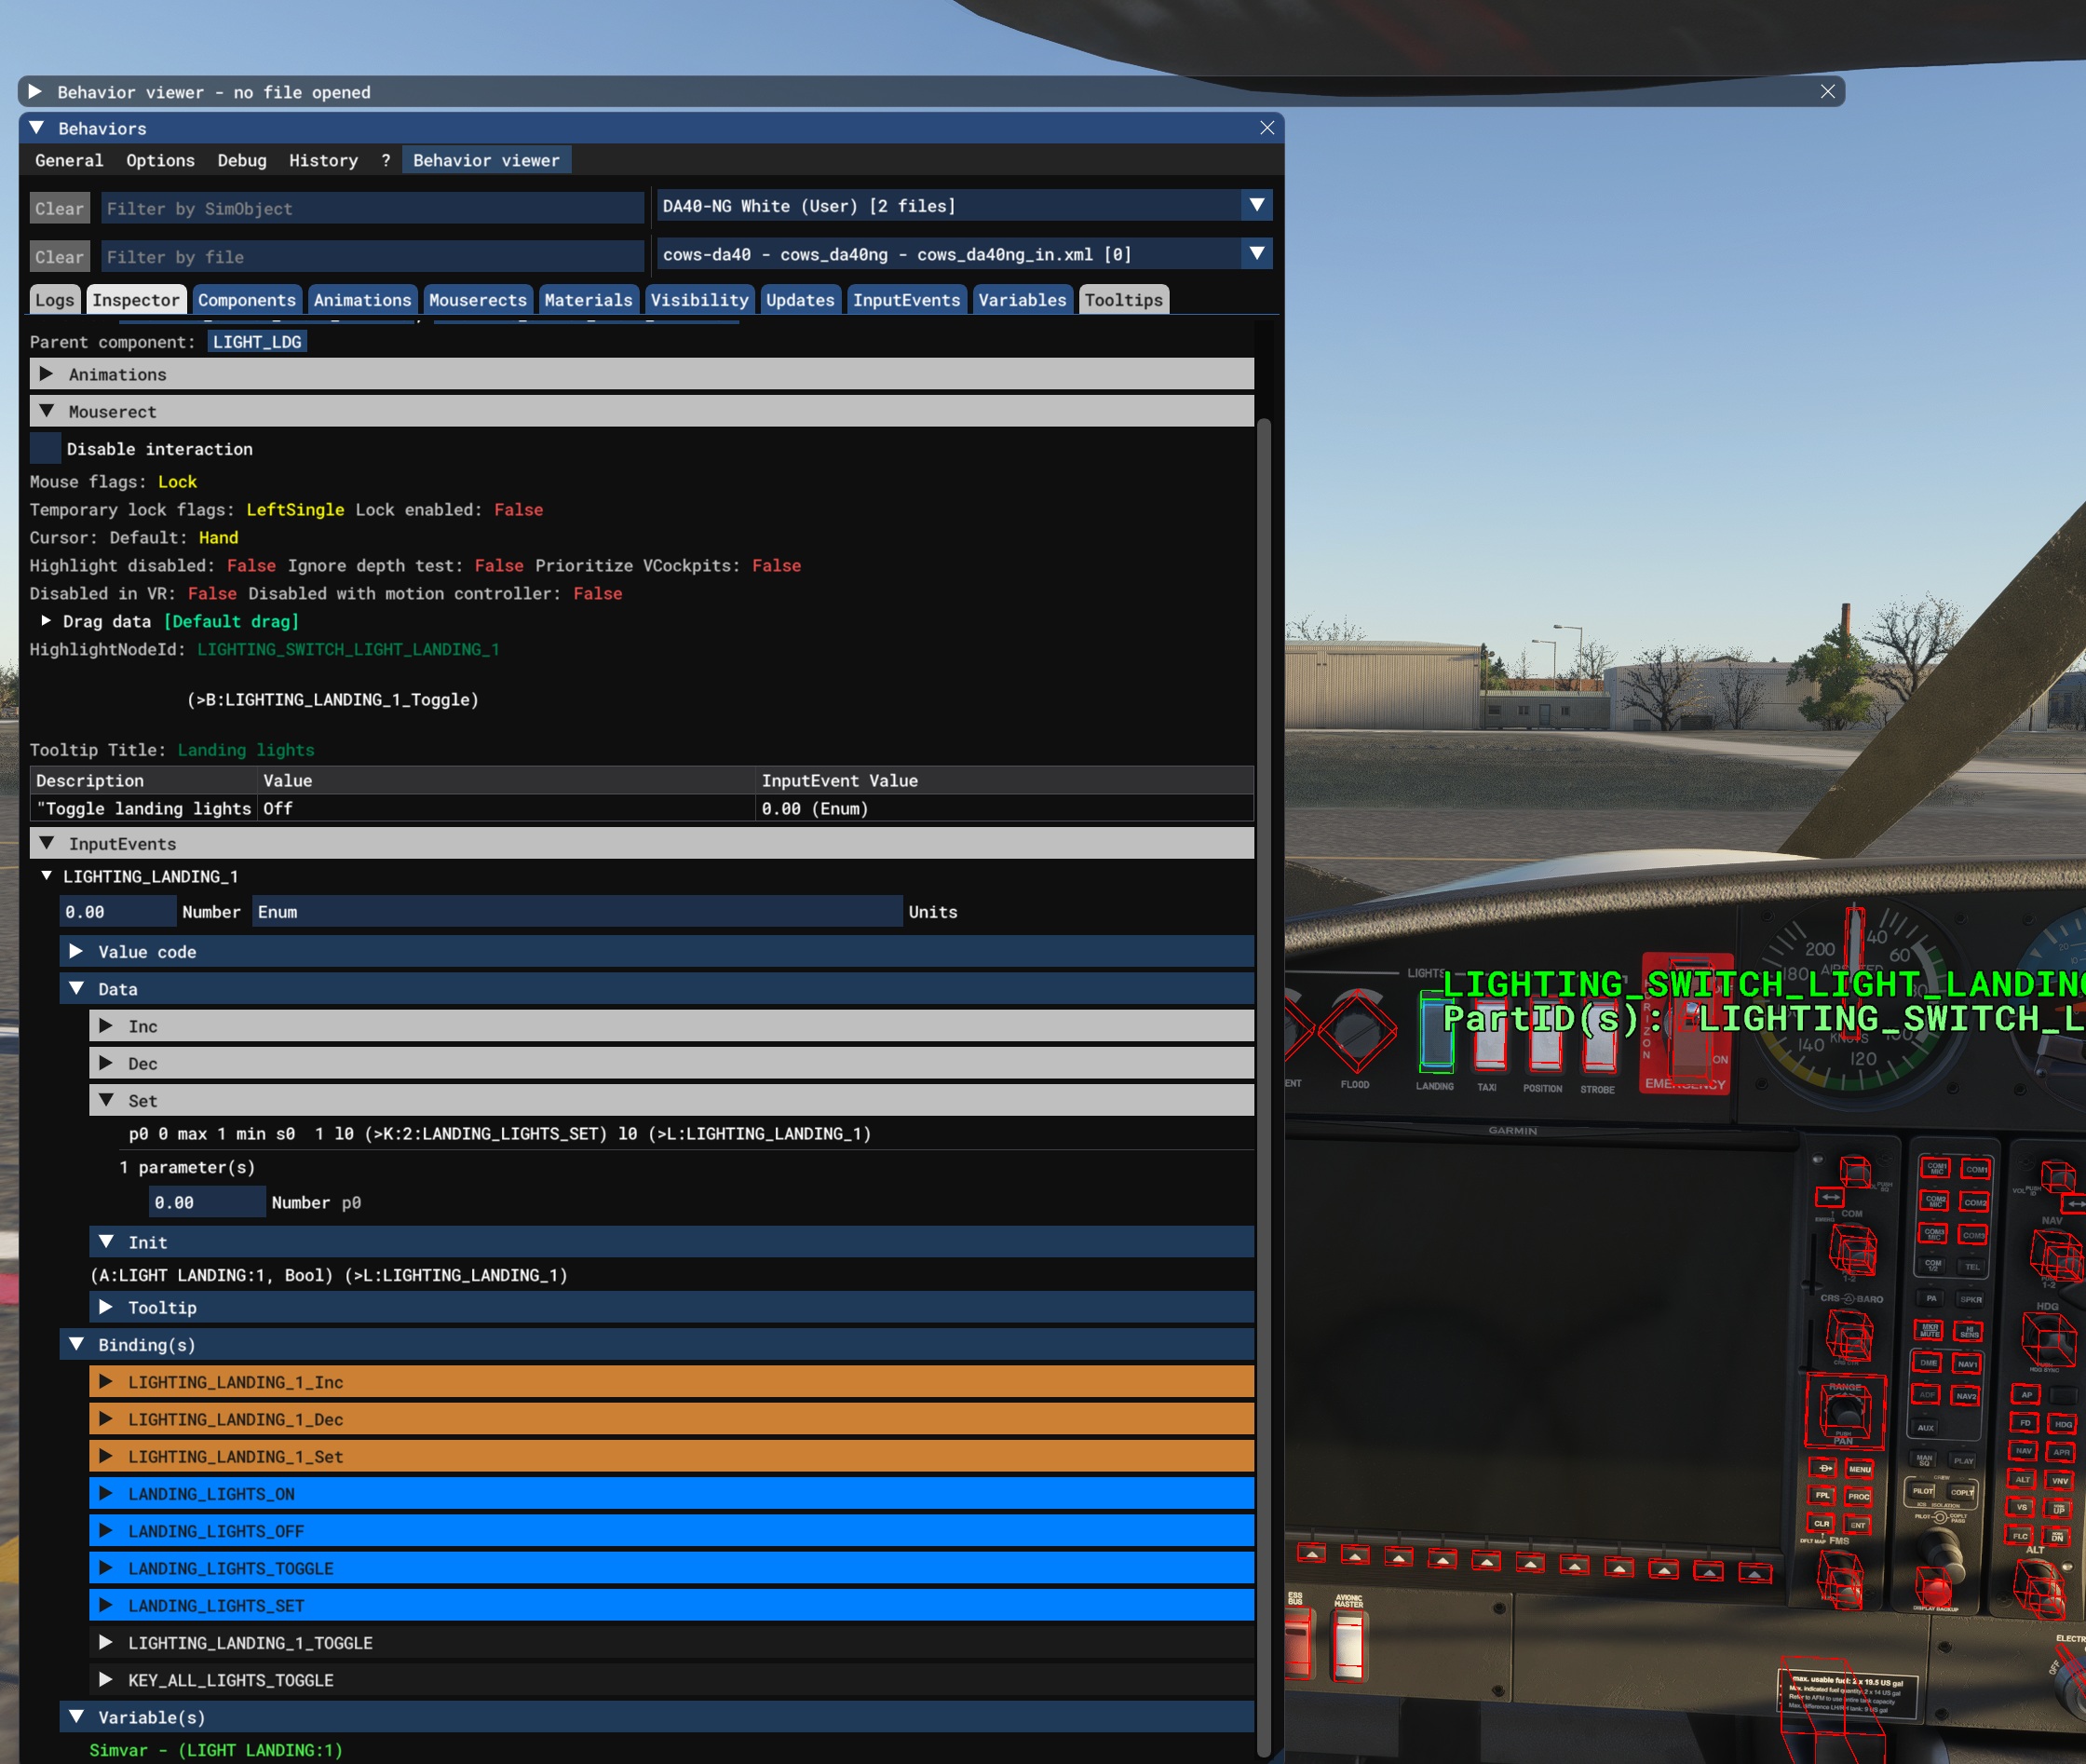Click the LIGHT_LDG parent component link
This screenshot has width=2086, height=1764.
pos(257,342)
